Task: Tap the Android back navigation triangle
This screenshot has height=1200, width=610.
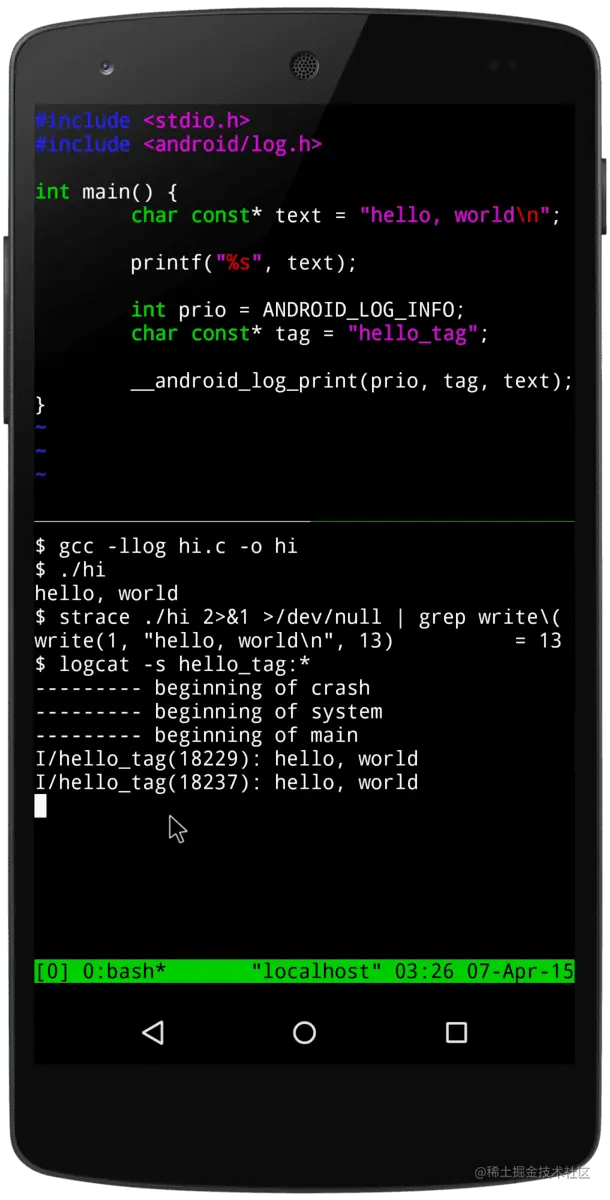Action: click(x=153, y=1033)
